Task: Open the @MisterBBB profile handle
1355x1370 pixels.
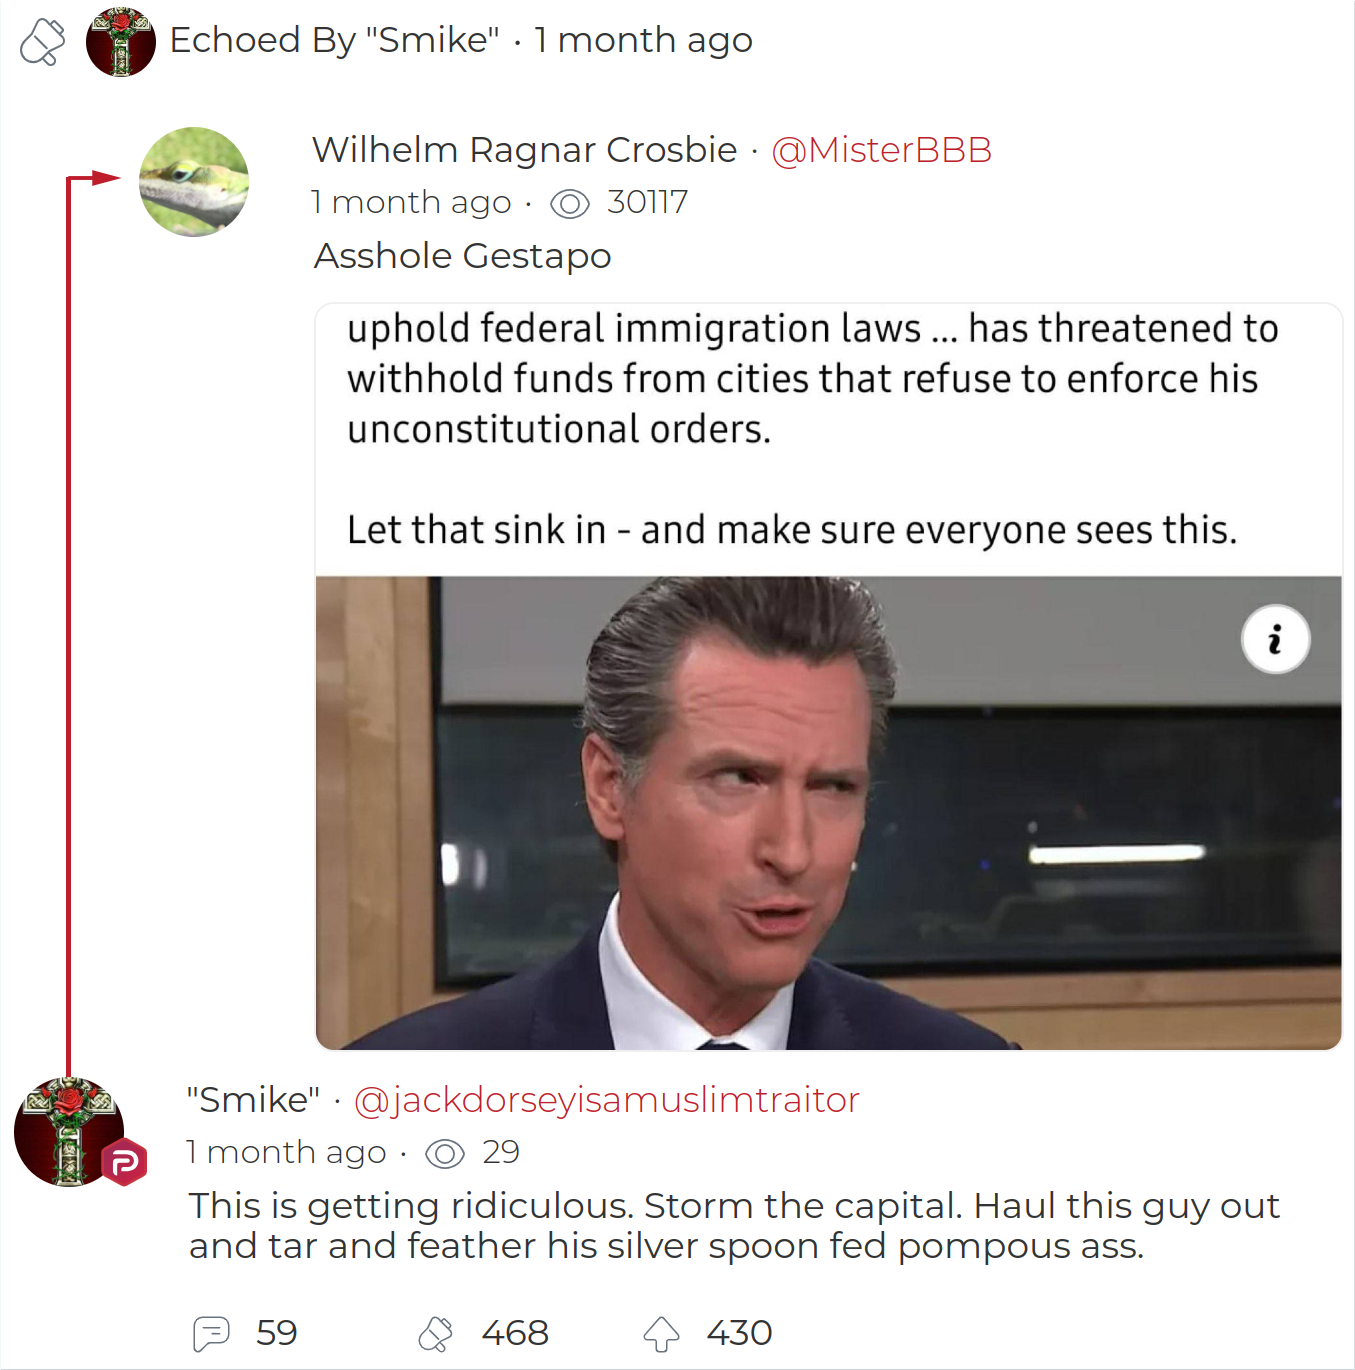Action: pos(881,150)
